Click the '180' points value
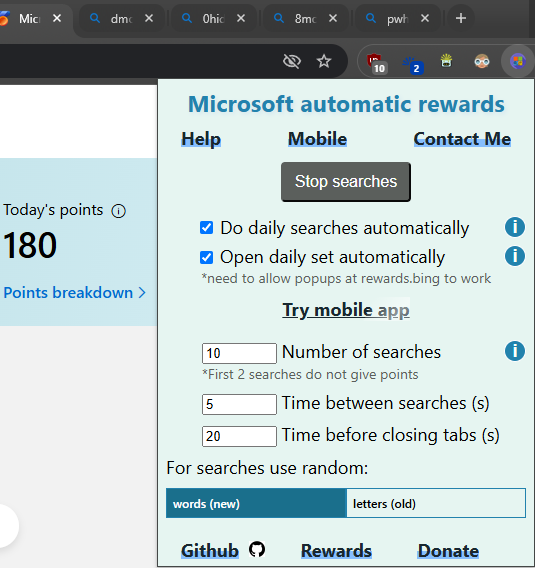Screen dimensions: 535x568 tap(30, 246)
